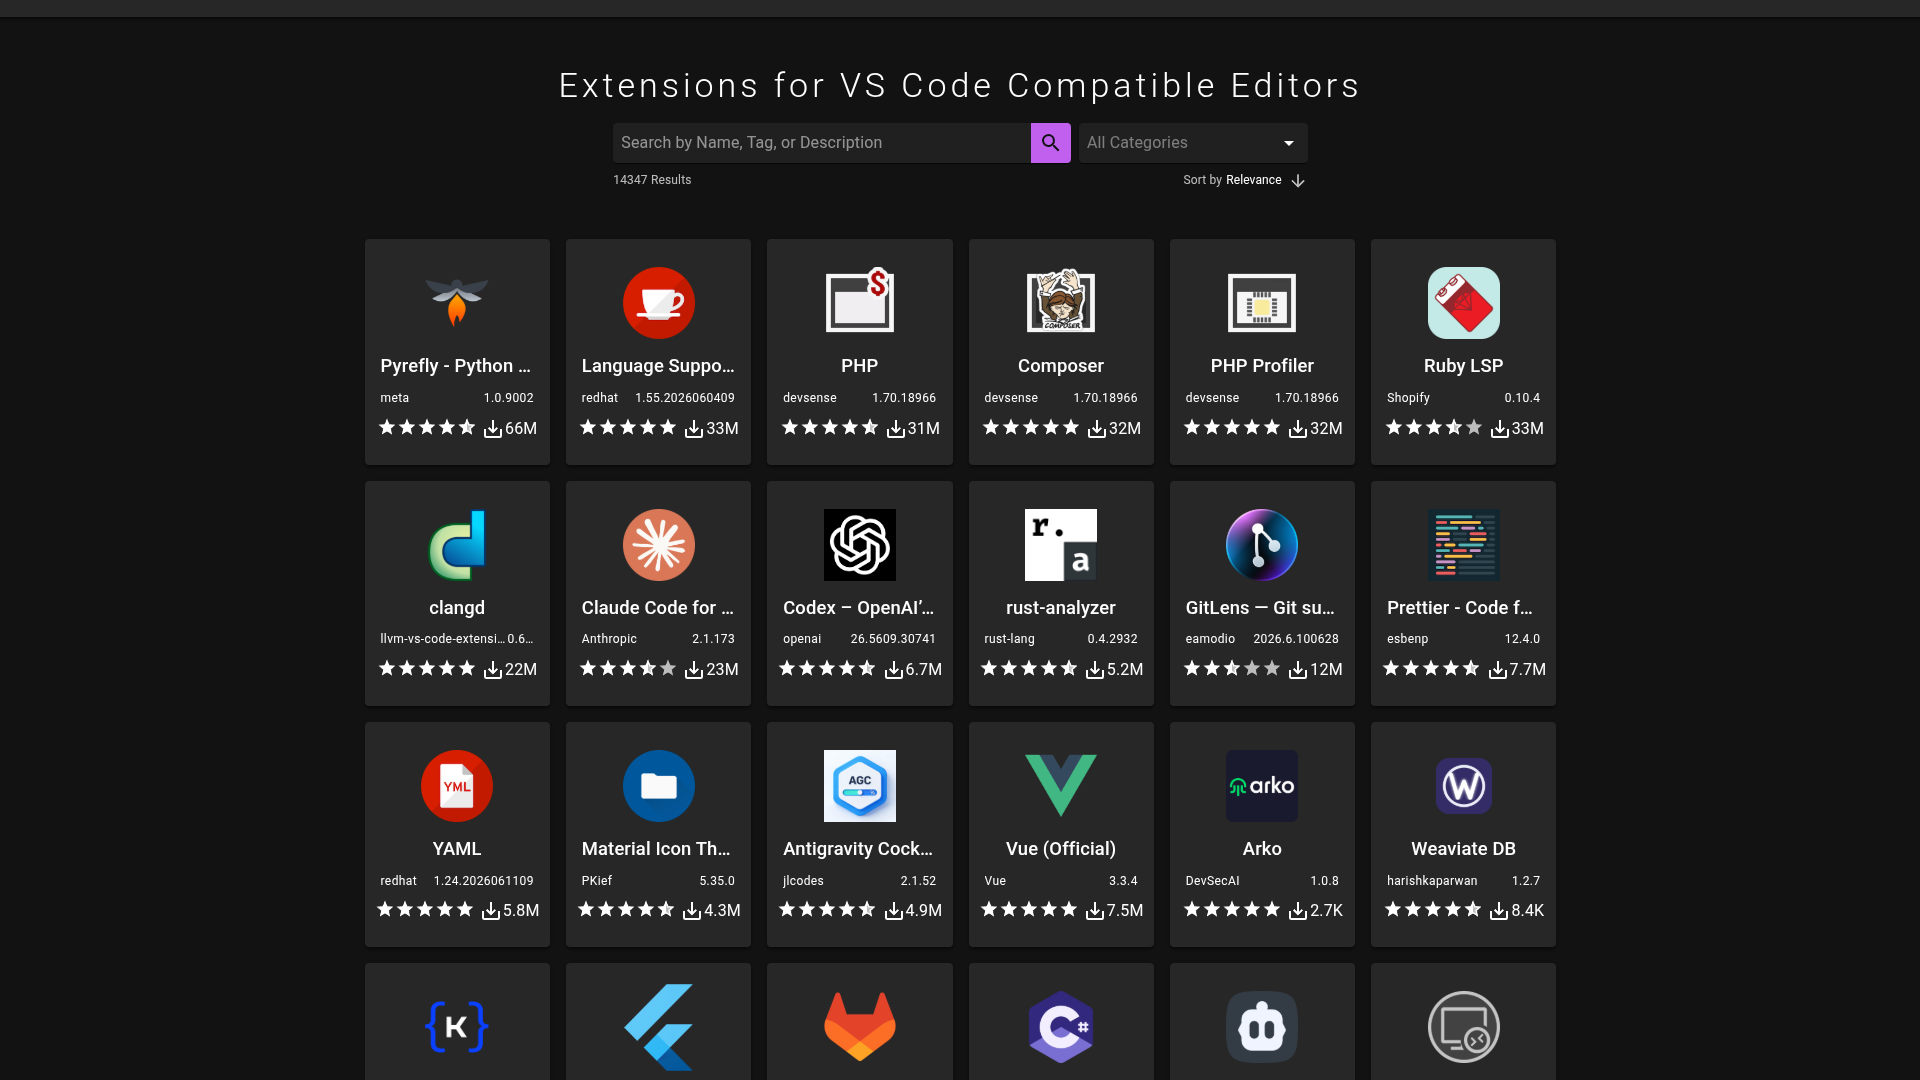
Task: Open the Codex OpenAI knot icon
Action: click(860, 545)
